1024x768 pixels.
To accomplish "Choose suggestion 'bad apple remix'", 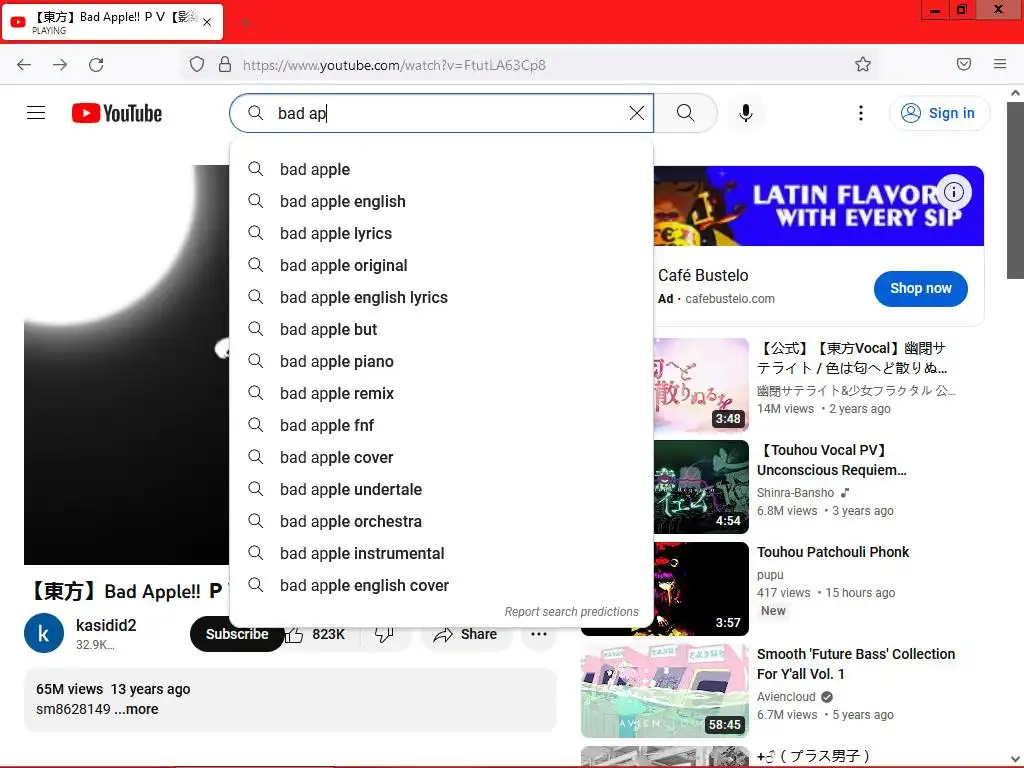I will click(x=441, y=393).
